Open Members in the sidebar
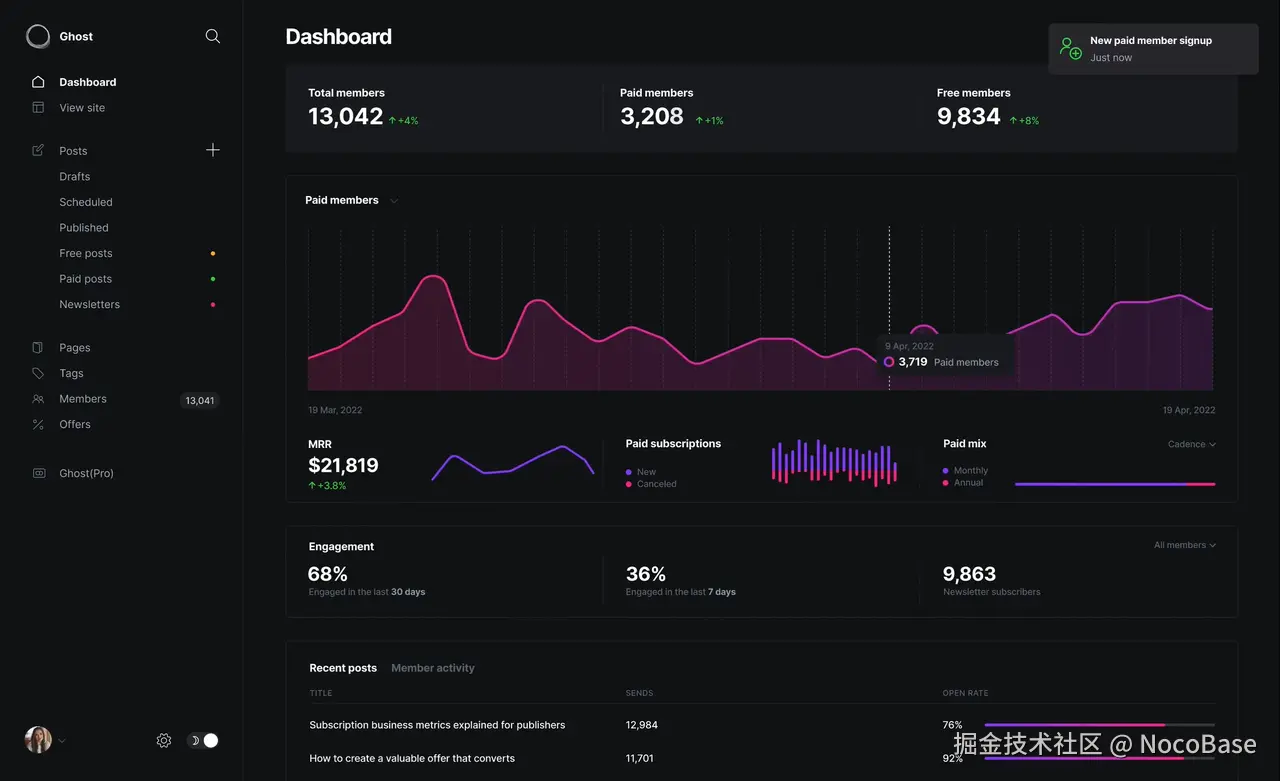This screenshot has height=781, width=1280. (83, 399)
